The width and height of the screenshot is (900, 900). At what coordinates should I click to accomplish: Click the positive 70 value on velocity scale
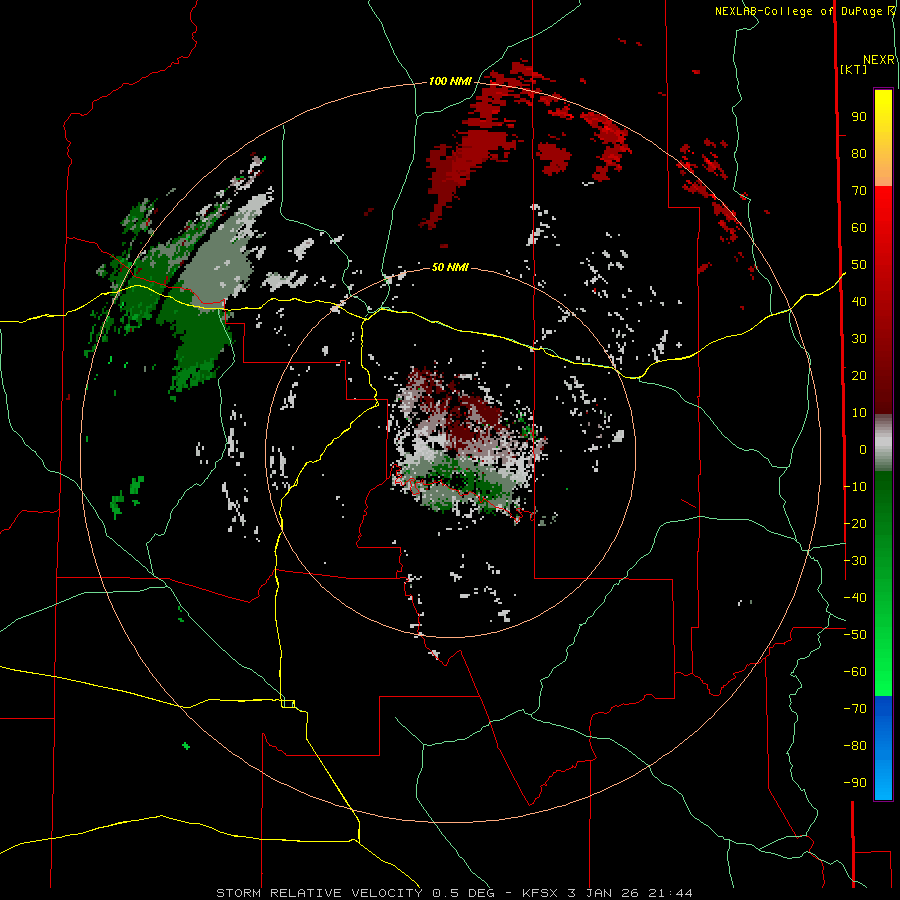(x=859, y=191)
